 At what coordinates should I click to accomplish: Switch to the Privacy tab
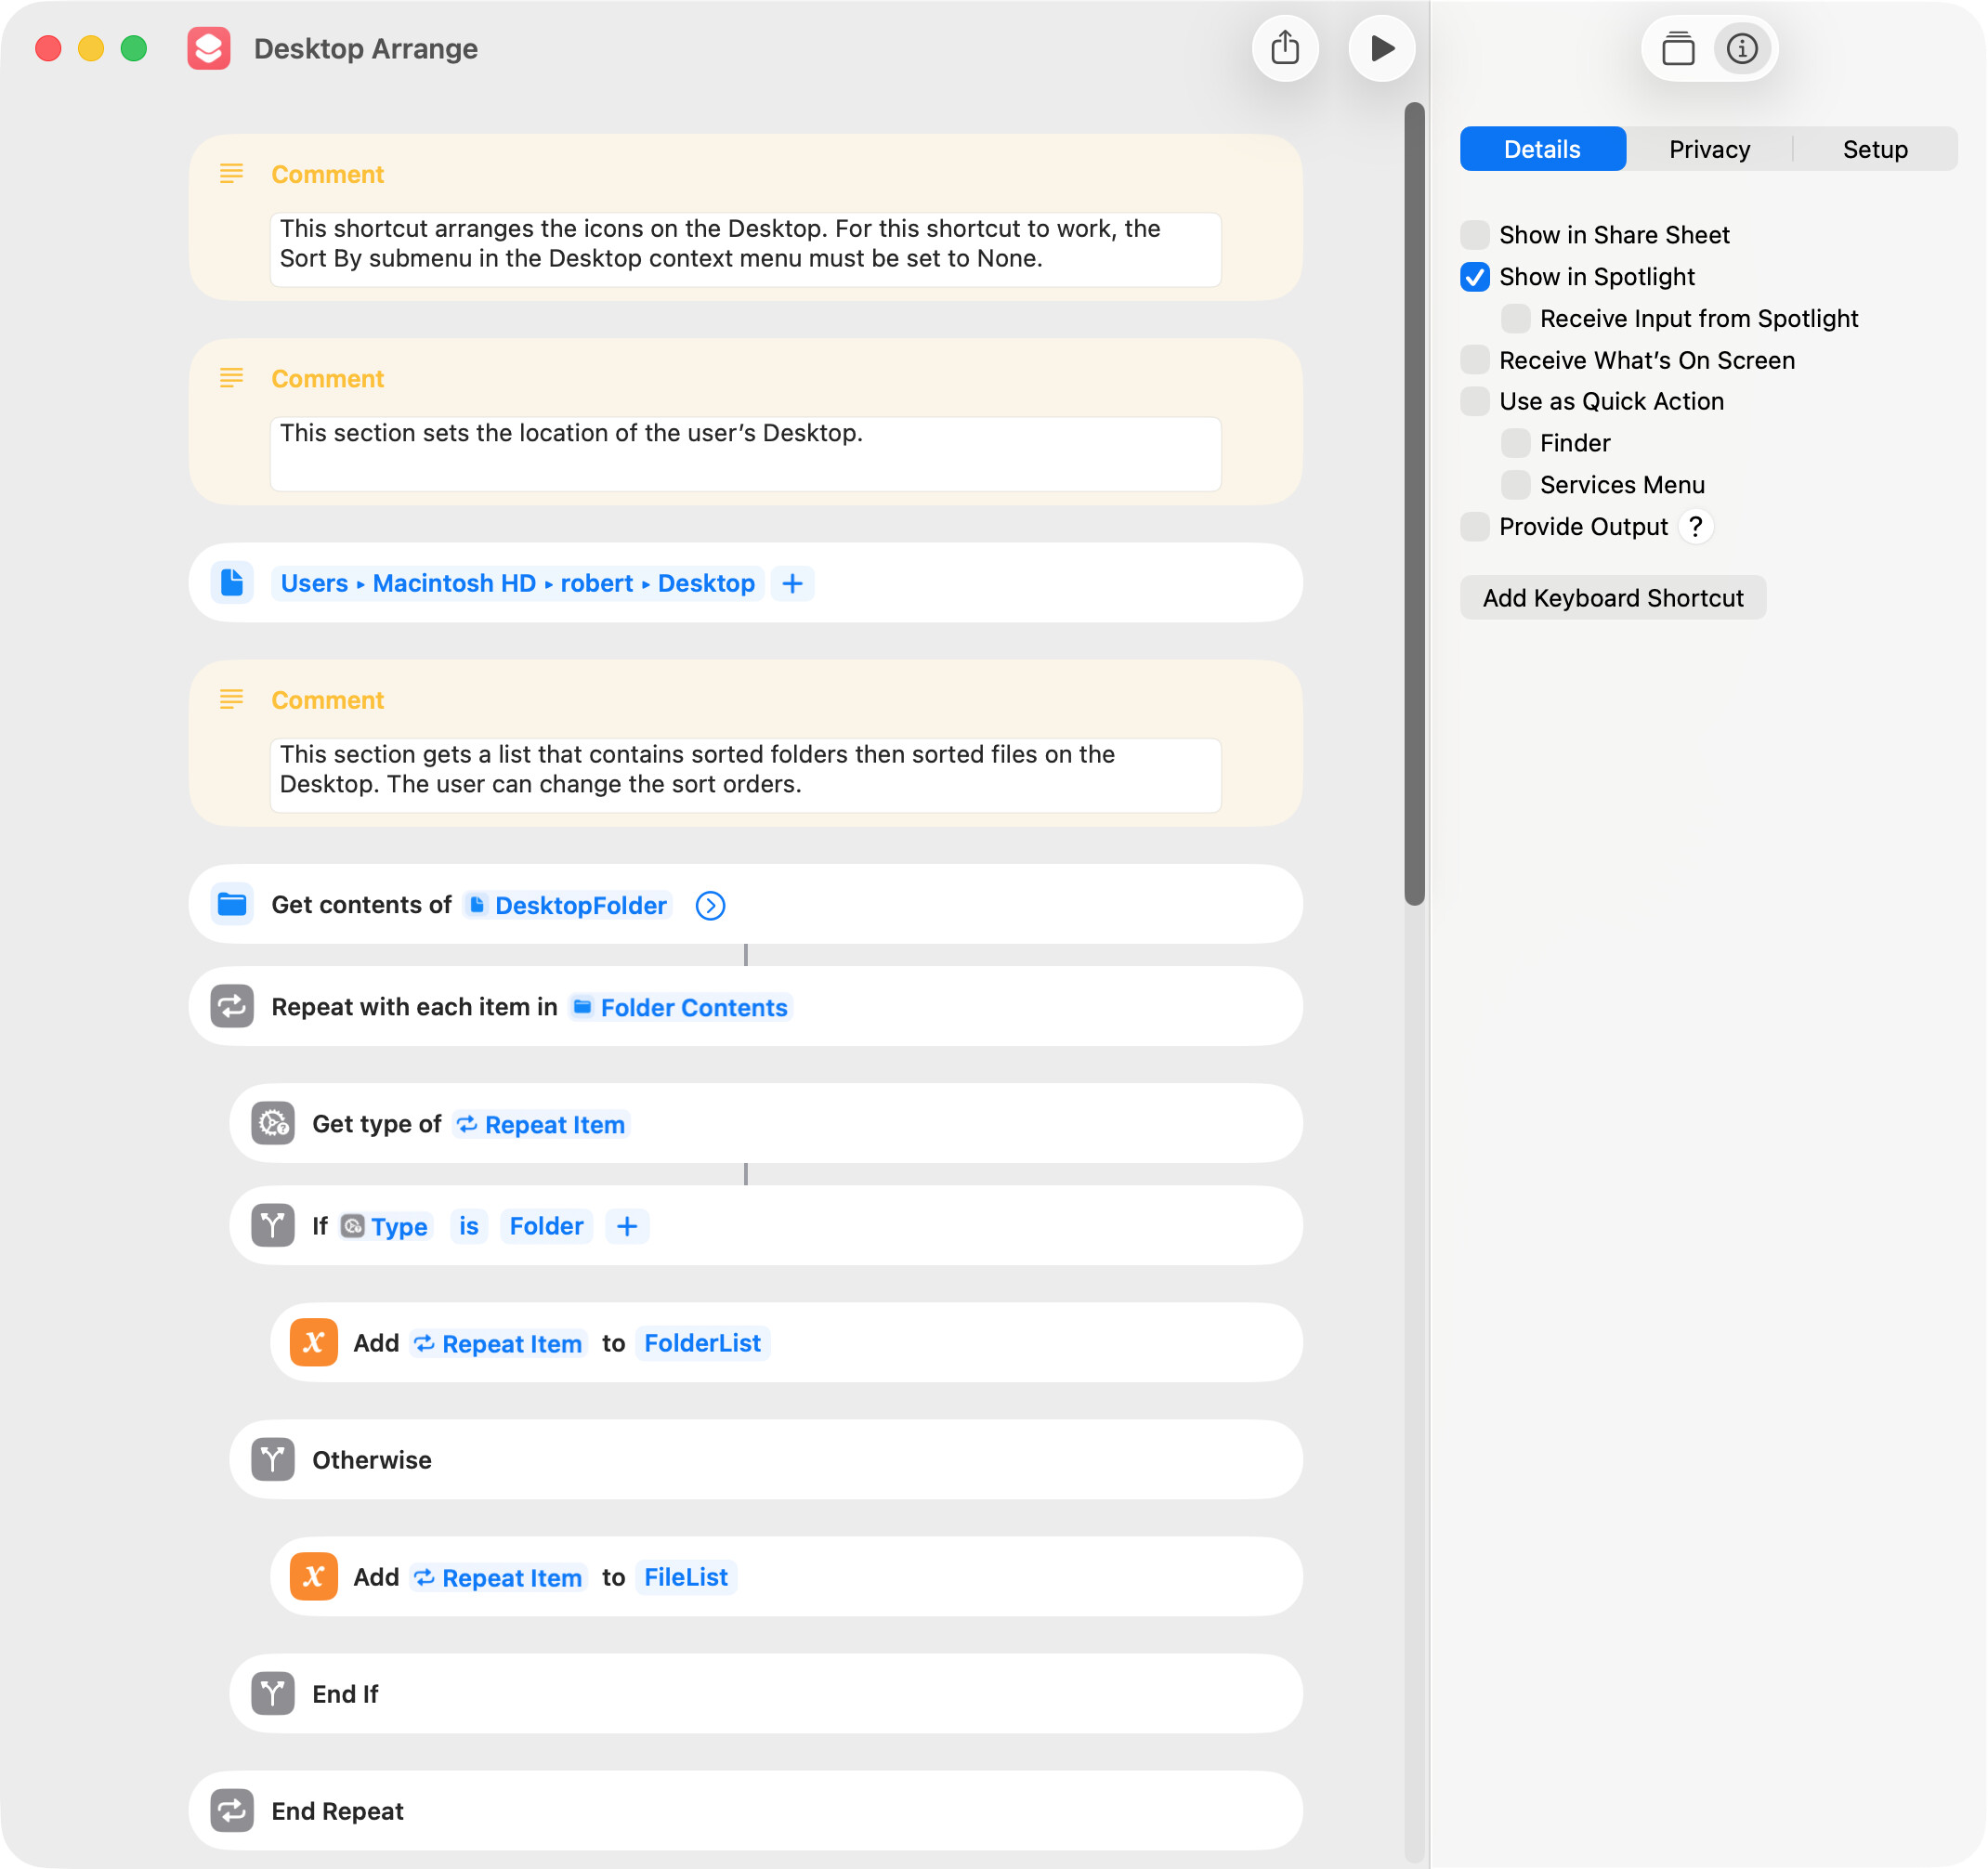(1709, 149)
